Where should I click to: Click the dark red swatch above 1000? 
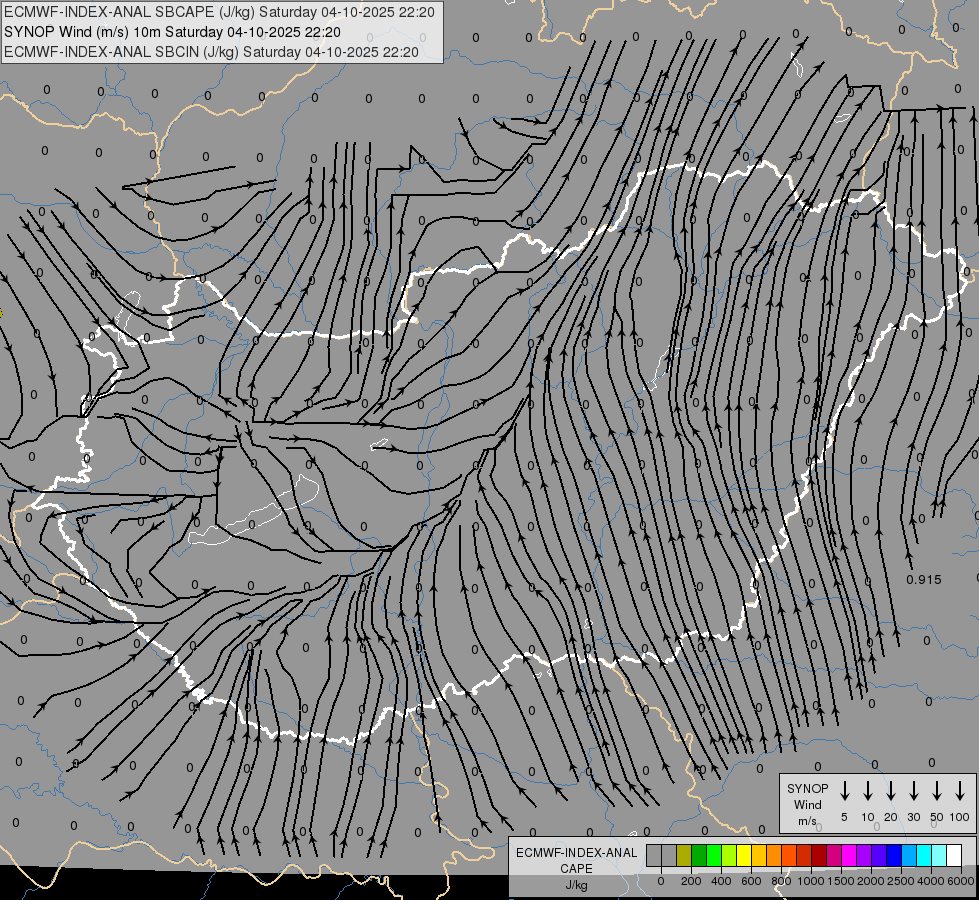click(x=819, y=855)
